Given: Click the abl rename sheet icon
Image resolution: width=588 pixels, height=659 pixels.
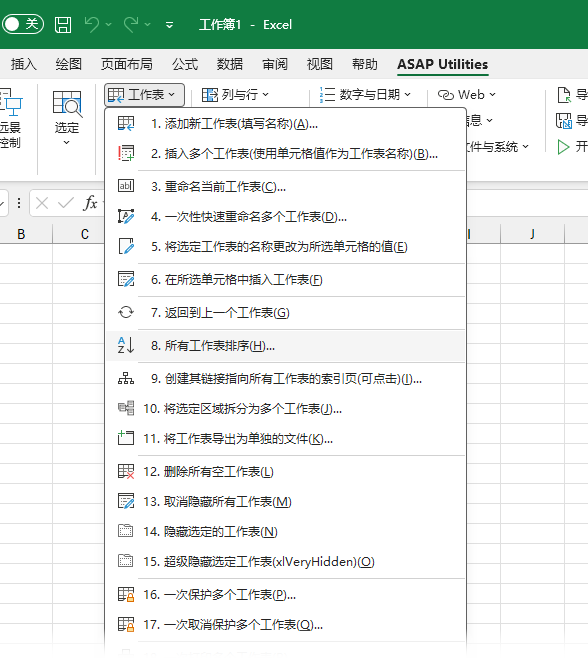Looking at the screenshot, I should [126, 186].
